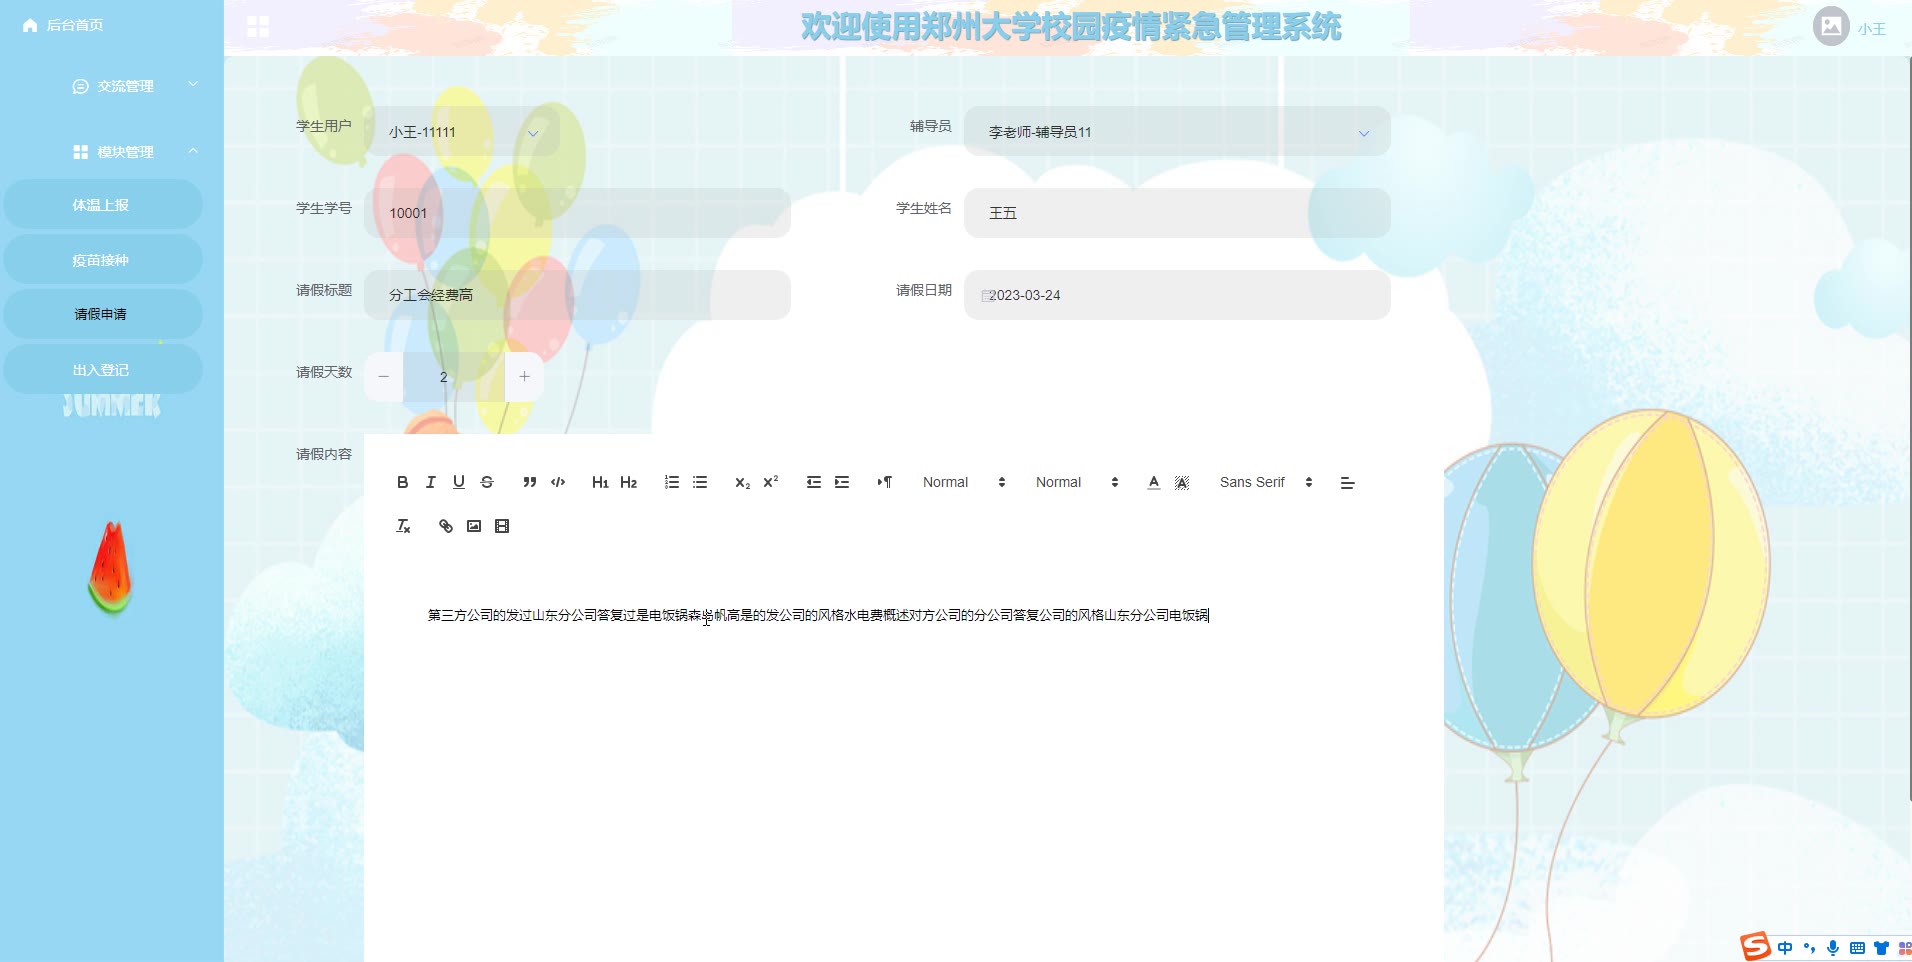This screenshot has width=1912, height=962.
Task: Decrease the paragraph indent
Action: pos(814,482)
